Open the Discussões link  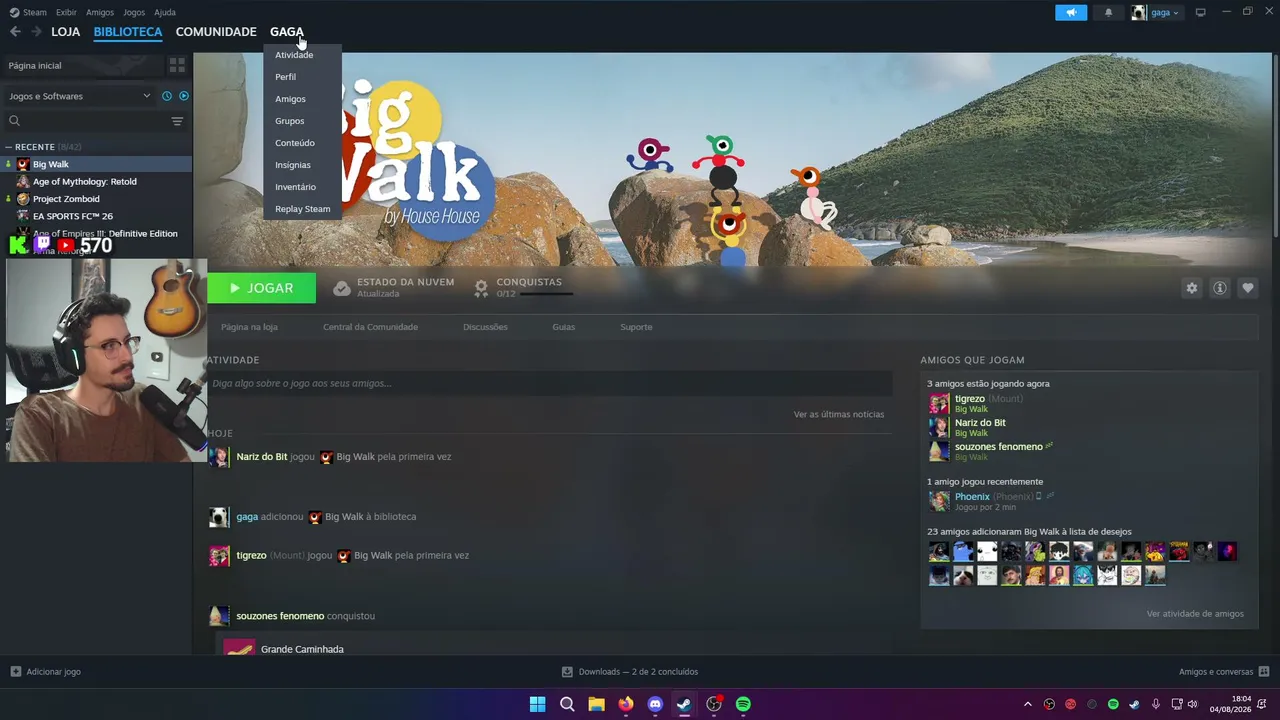point(485,327)
